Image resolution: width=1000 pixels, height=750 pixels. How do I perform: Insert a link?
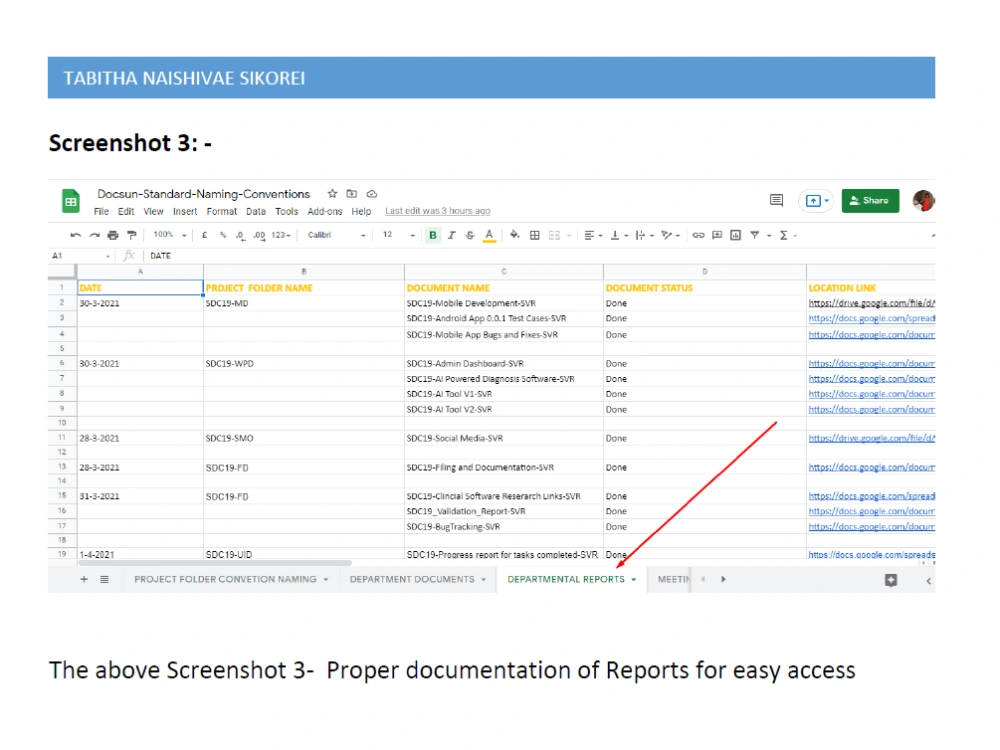698,235
